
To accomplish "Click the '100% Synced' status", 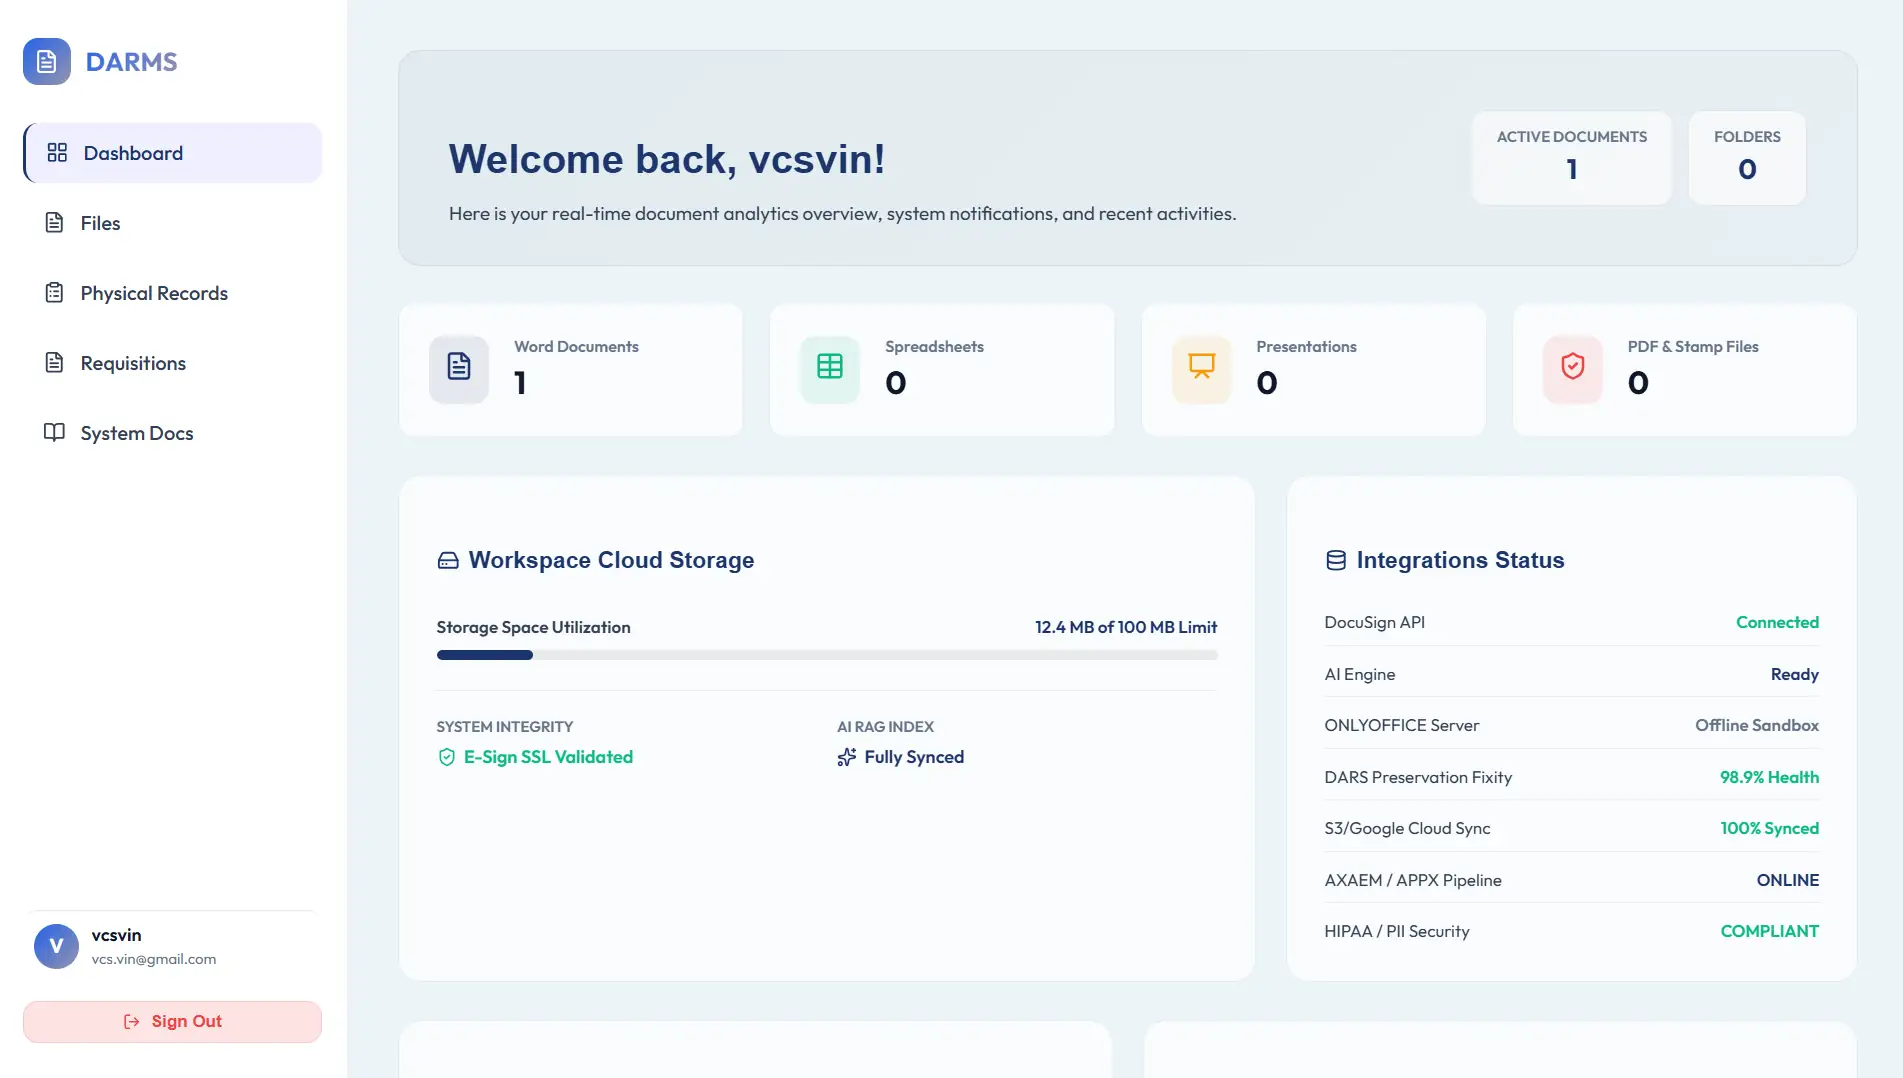I will pyautogui.click(x=1769, y=828).
